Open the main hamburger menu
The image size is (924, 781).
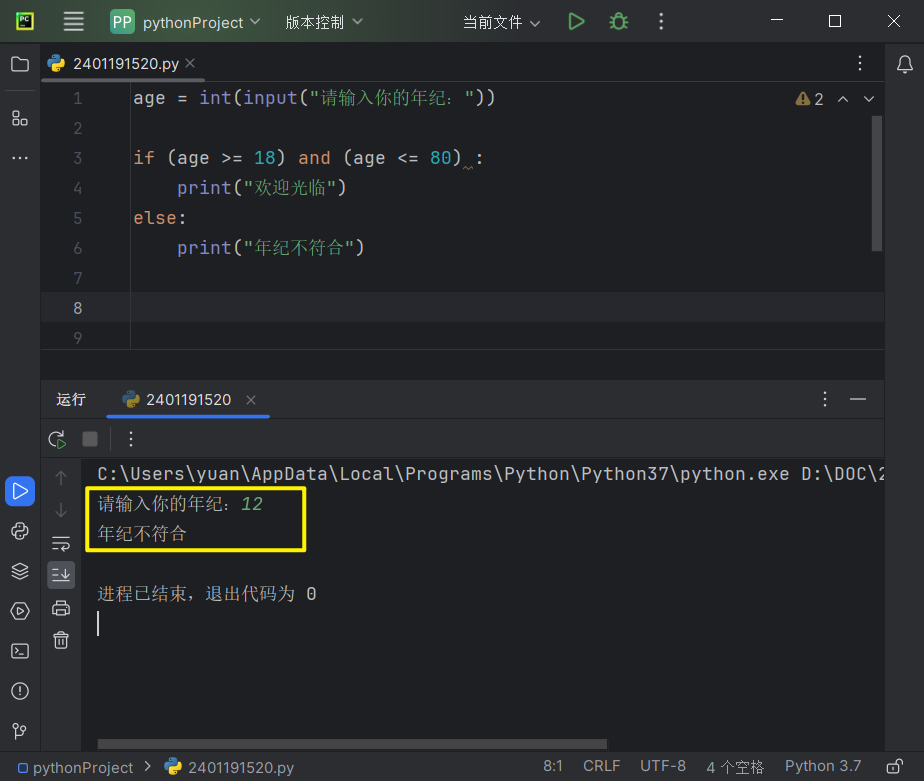(x=74, y=22)
